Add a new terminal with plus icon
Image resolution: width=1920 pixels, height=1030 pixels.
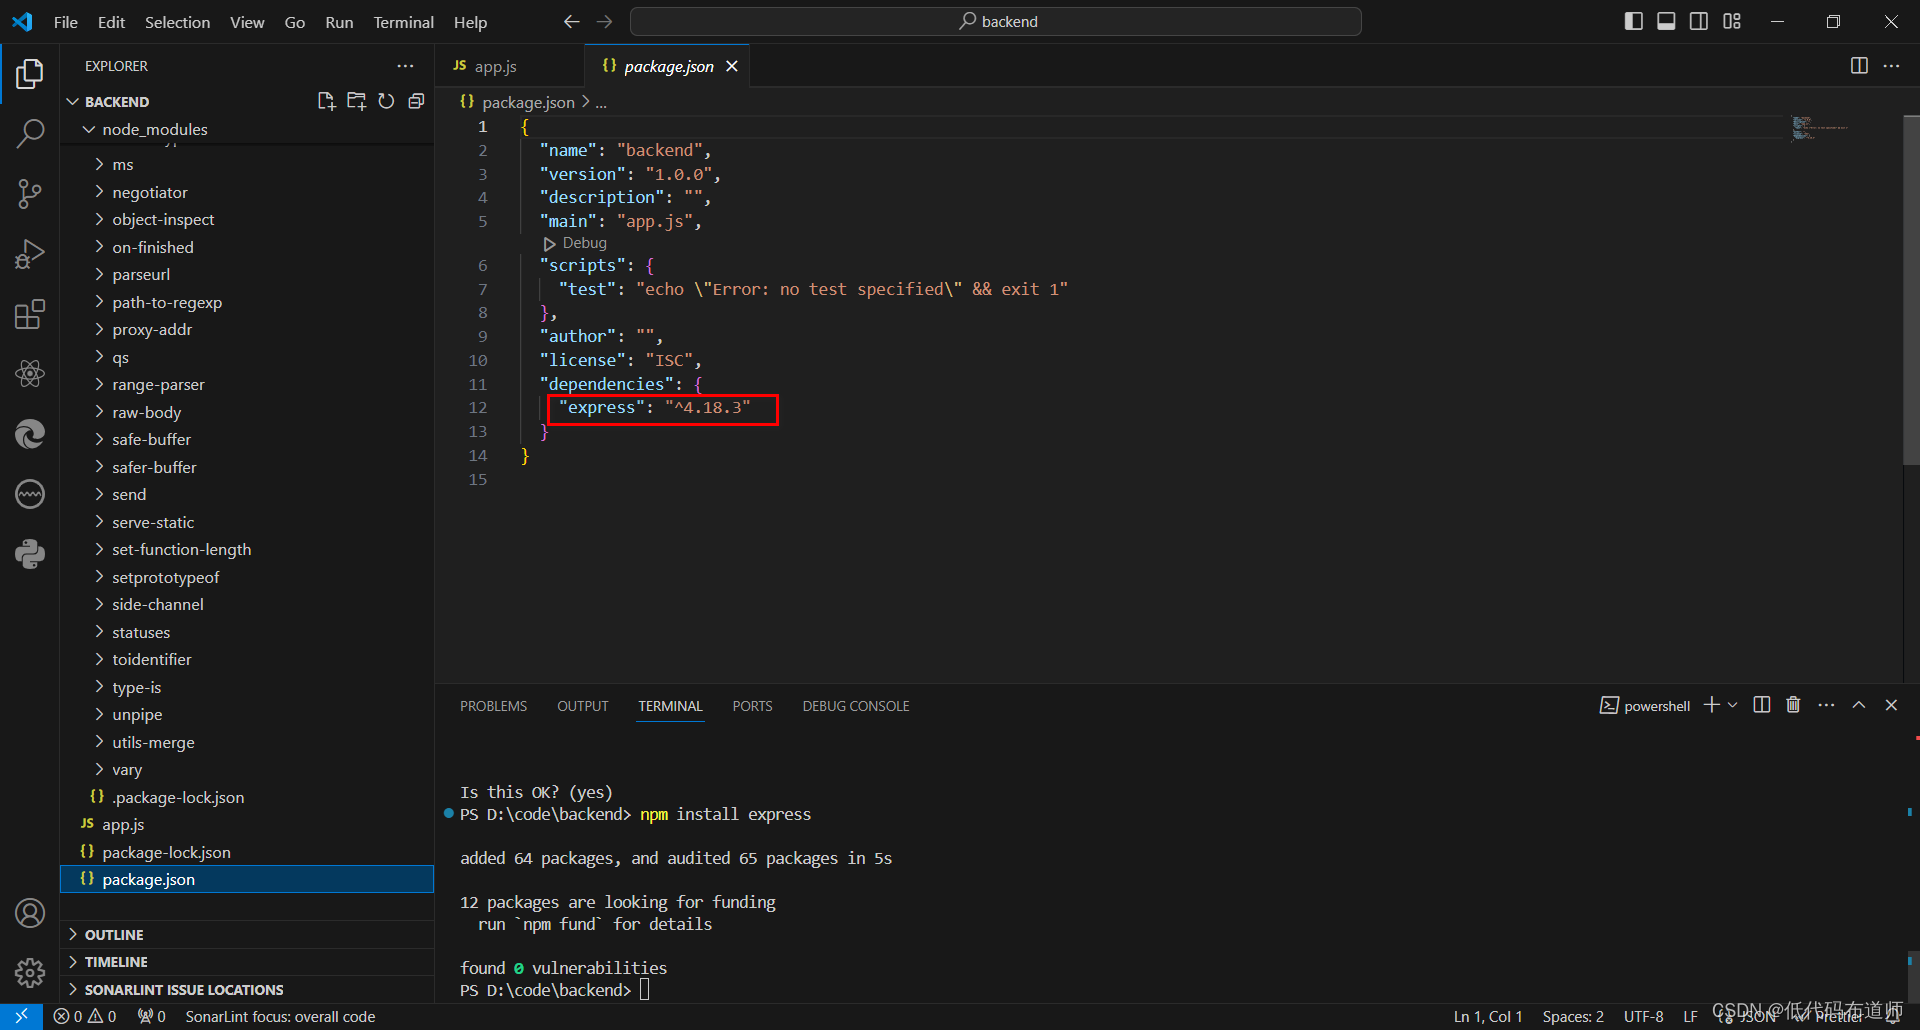pyautogui.click(x=1712, y=705)
